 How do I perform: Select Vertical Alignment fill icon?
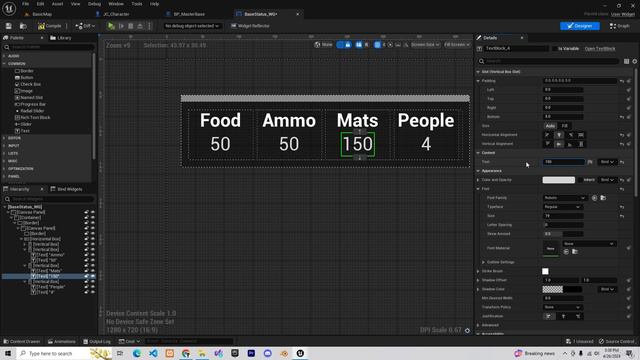click(x=581, y=144)
